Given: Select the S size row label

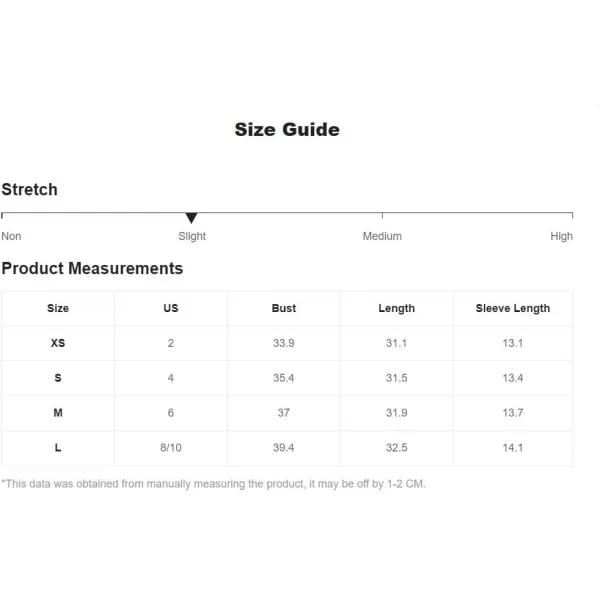Looking at the screenshot, I should click(58, 378).
